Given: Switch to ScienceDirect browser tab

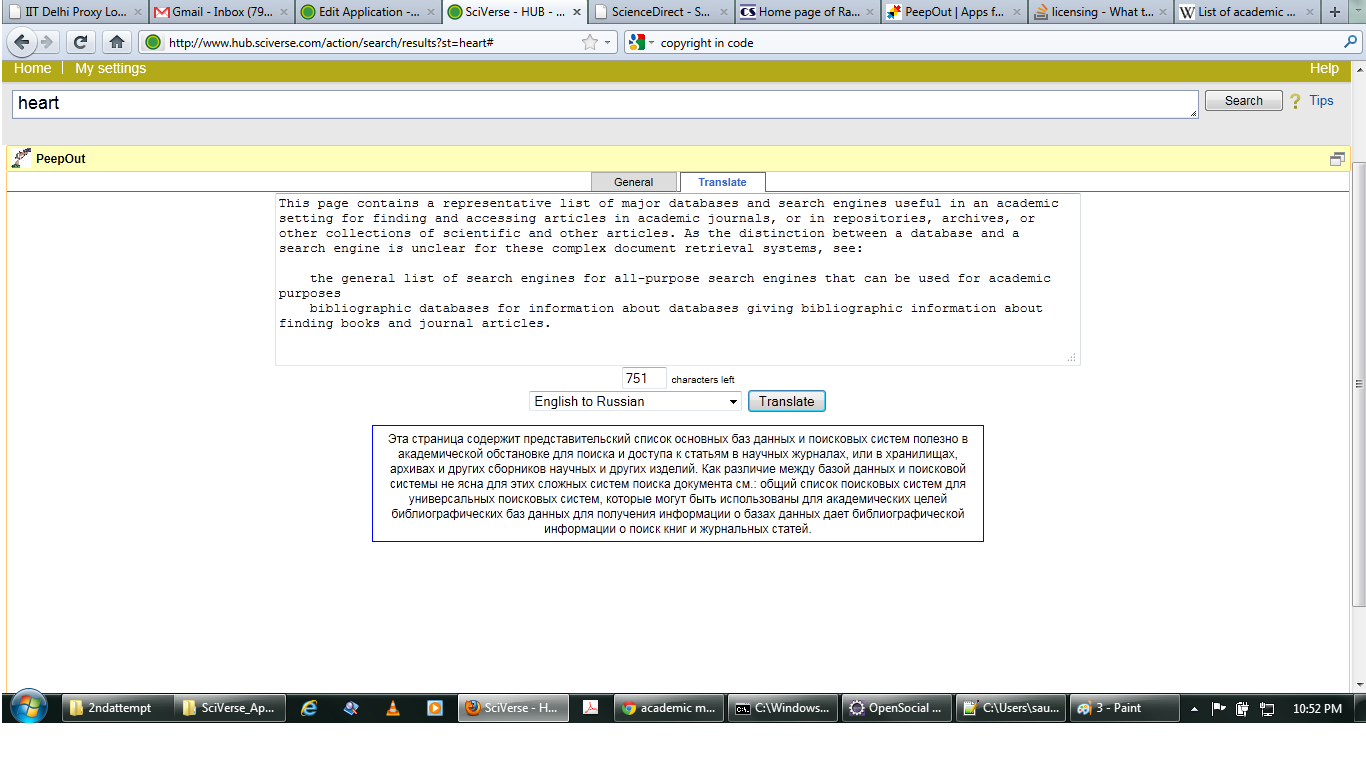Looking at the screenshot, I should (661, 12).
